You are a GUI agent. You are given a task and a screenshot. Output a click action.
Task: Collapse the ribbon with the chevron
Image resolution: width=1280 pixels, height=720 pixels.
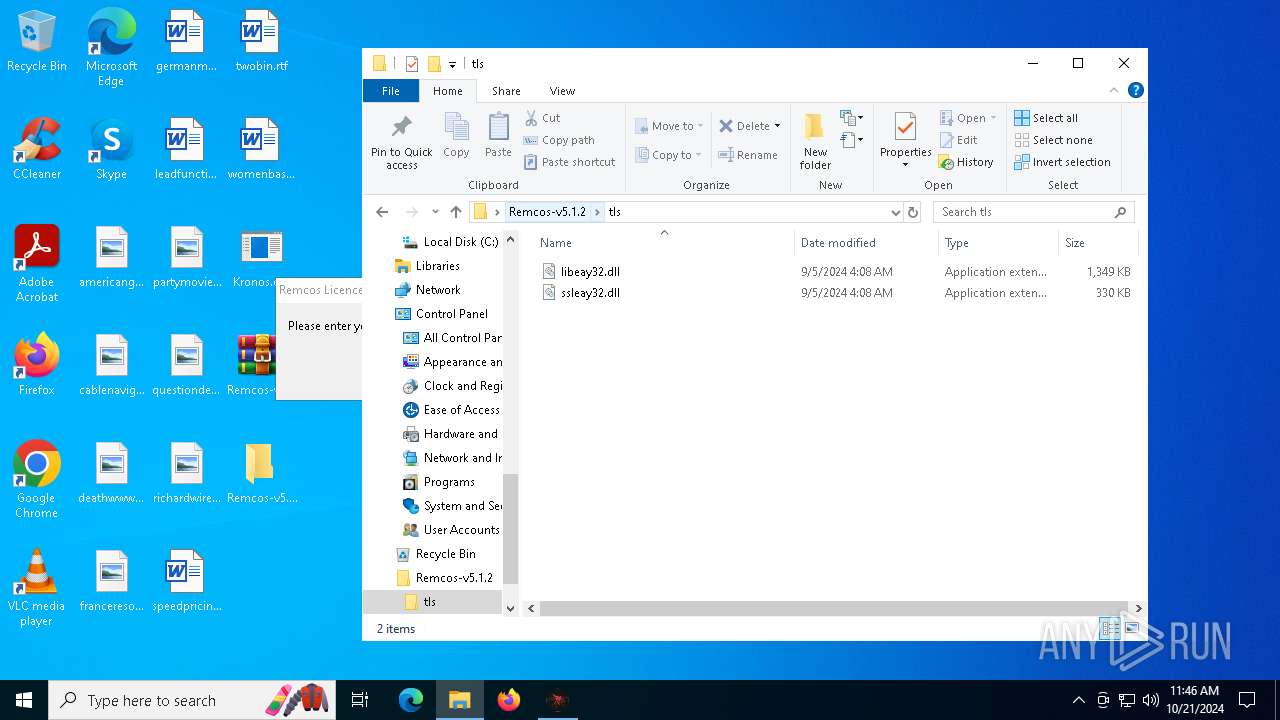click(1114, 90)
